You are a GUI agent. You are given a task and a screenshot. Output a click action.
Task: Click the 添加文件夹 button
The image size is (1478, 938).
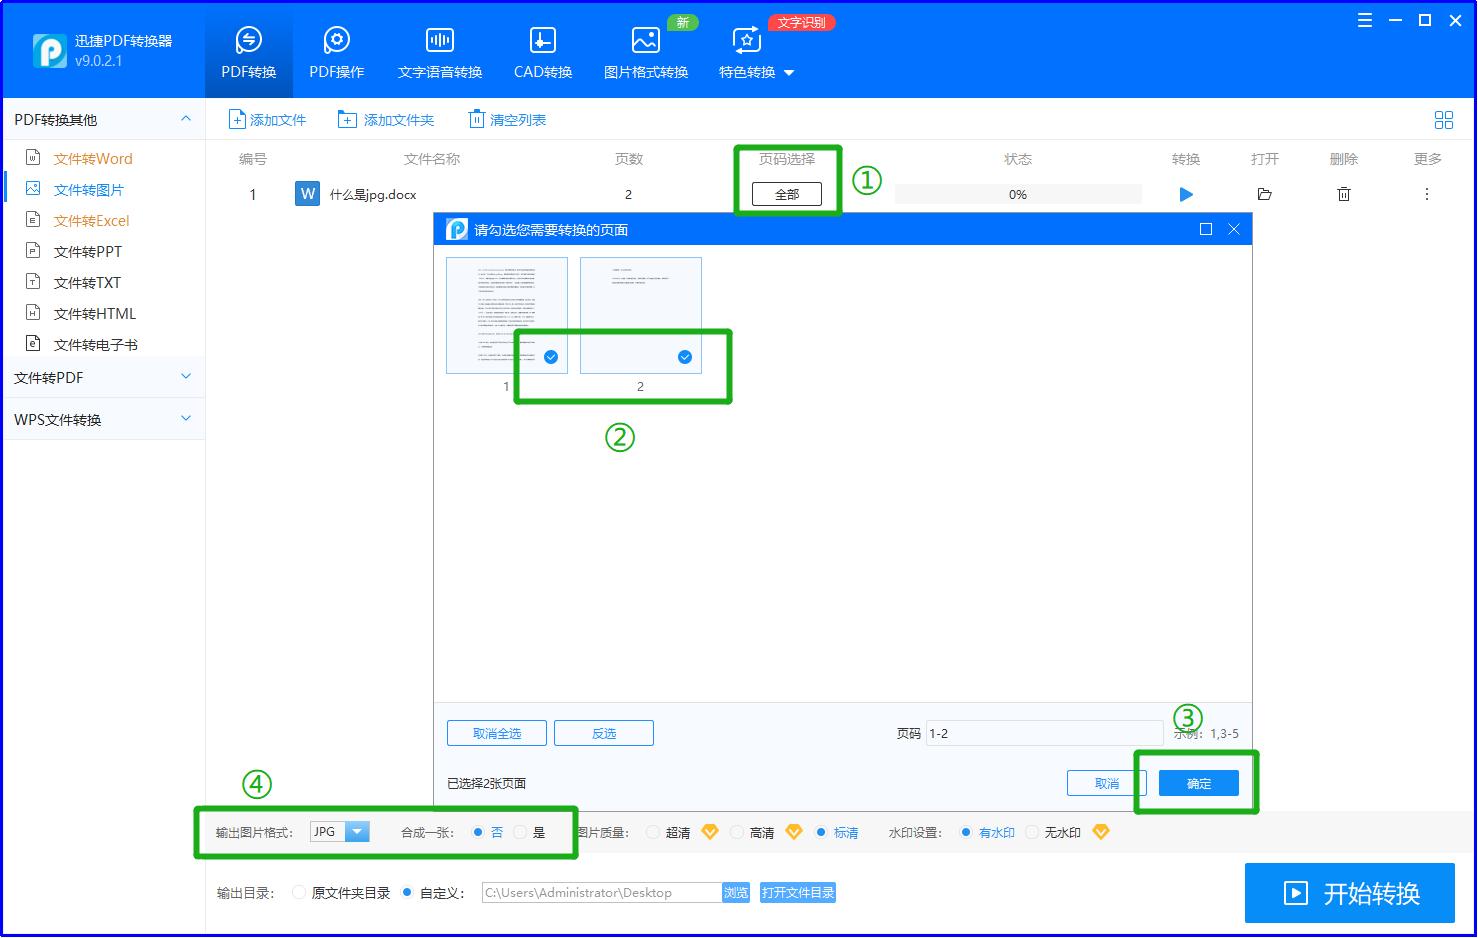coord(386,120)
